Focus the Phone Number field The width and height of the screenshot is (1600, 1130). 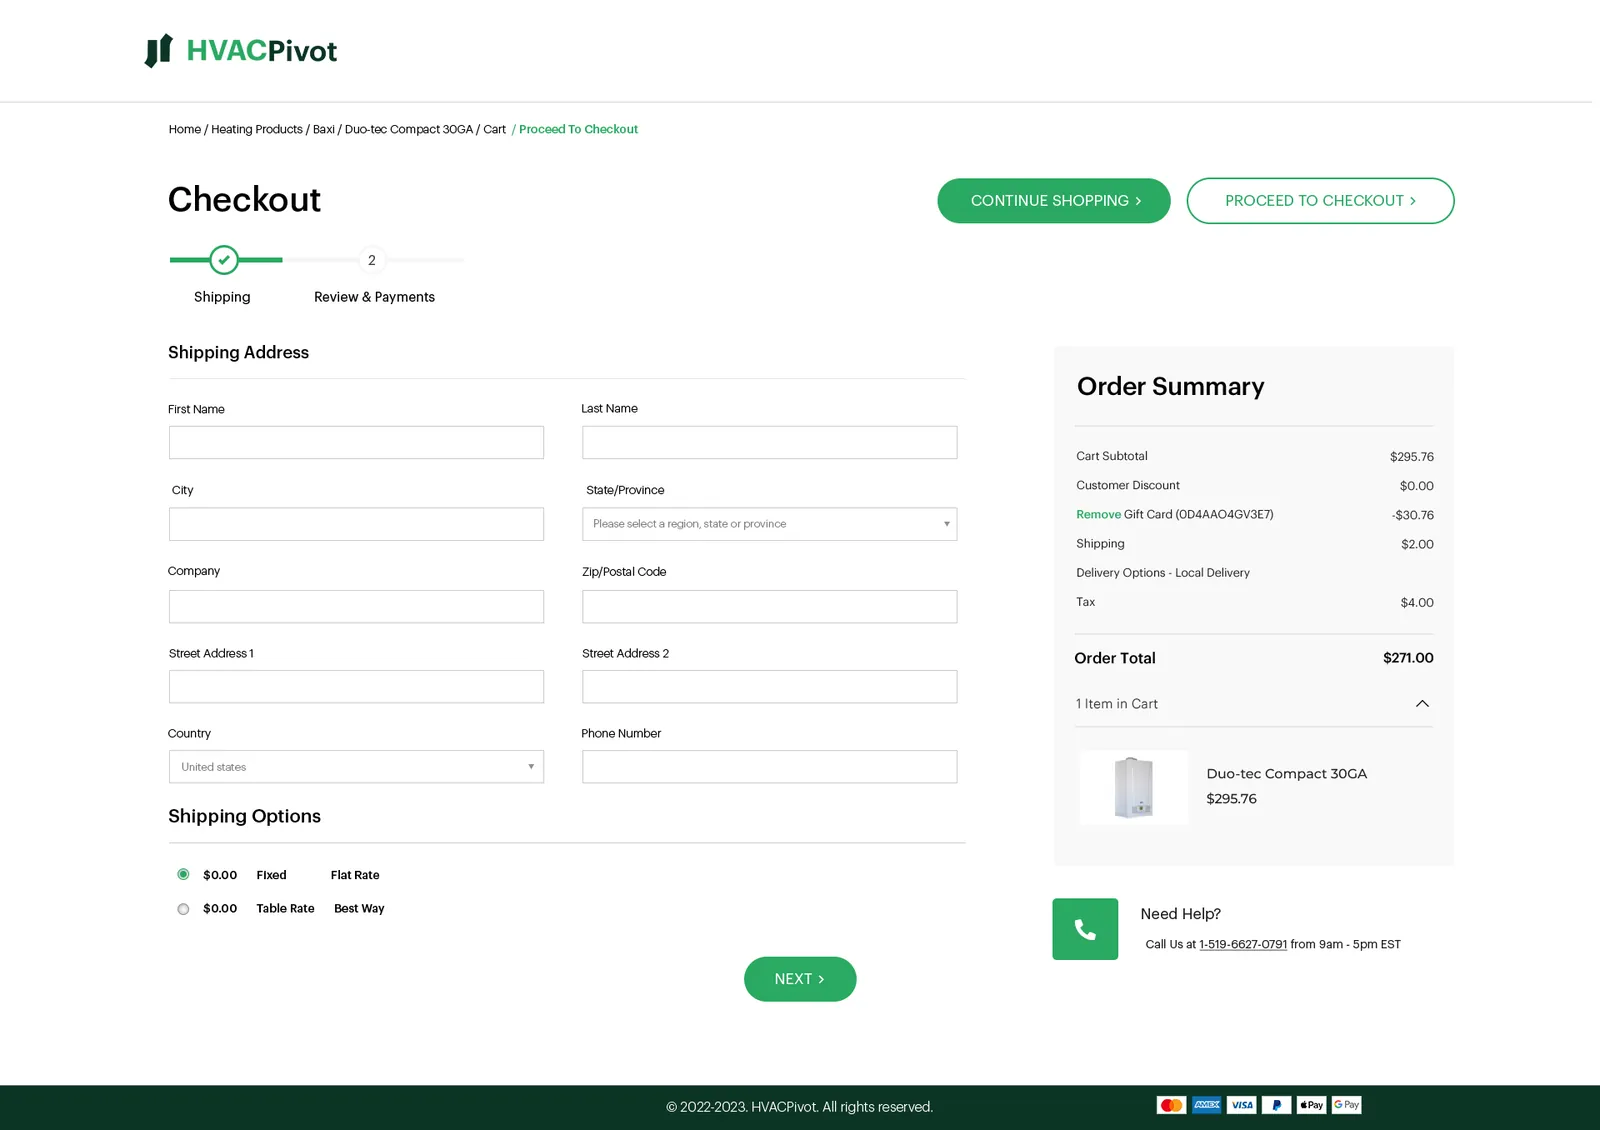point(770,767)
